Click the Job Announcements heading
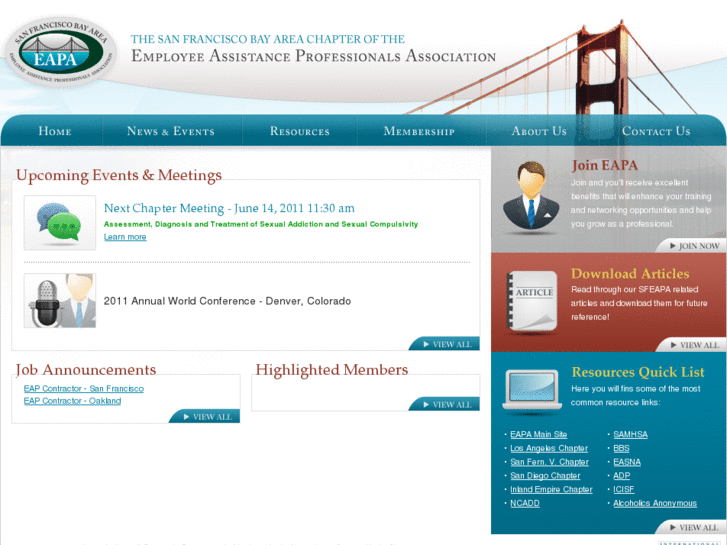Viewport: 727px width, 545px height. (x=86, y=370)
